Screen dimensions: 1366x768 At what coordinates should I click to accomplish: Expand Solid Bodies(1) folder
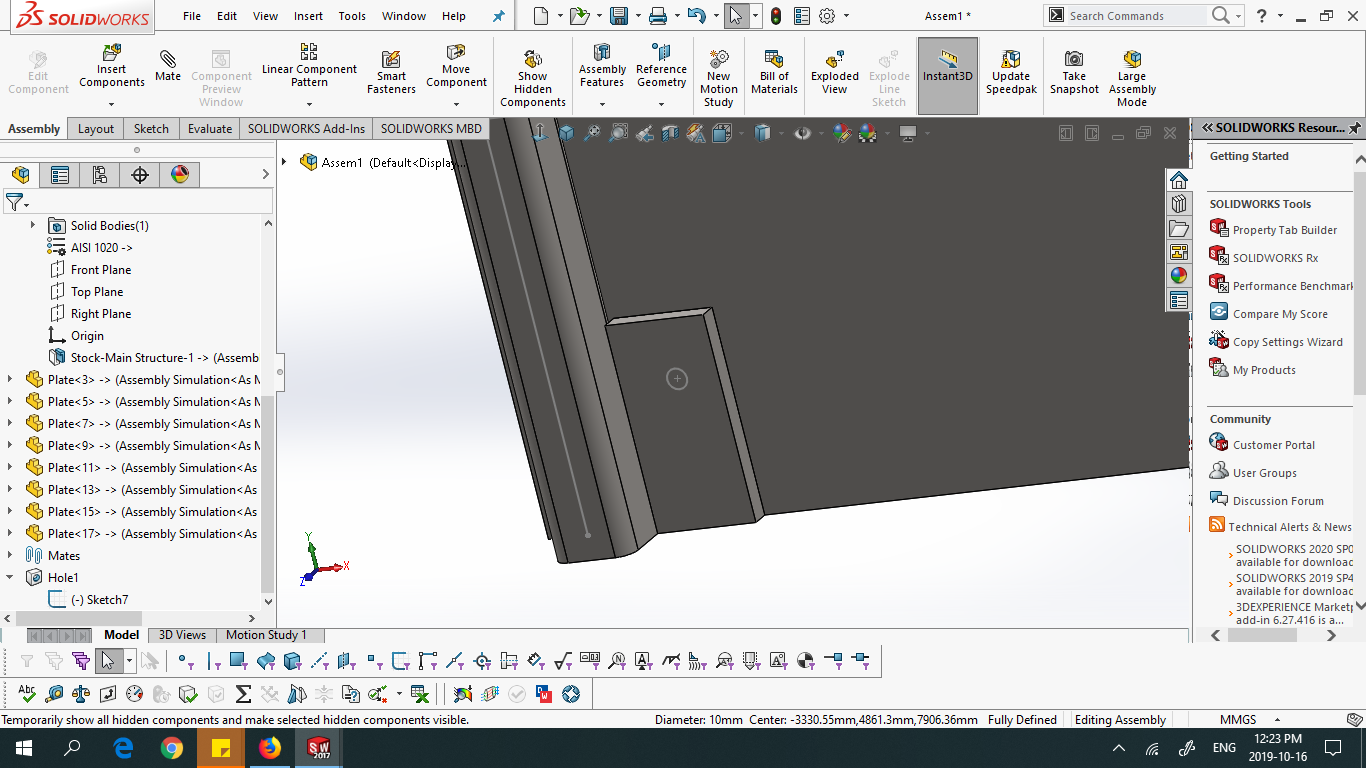(x=33, y=225)
